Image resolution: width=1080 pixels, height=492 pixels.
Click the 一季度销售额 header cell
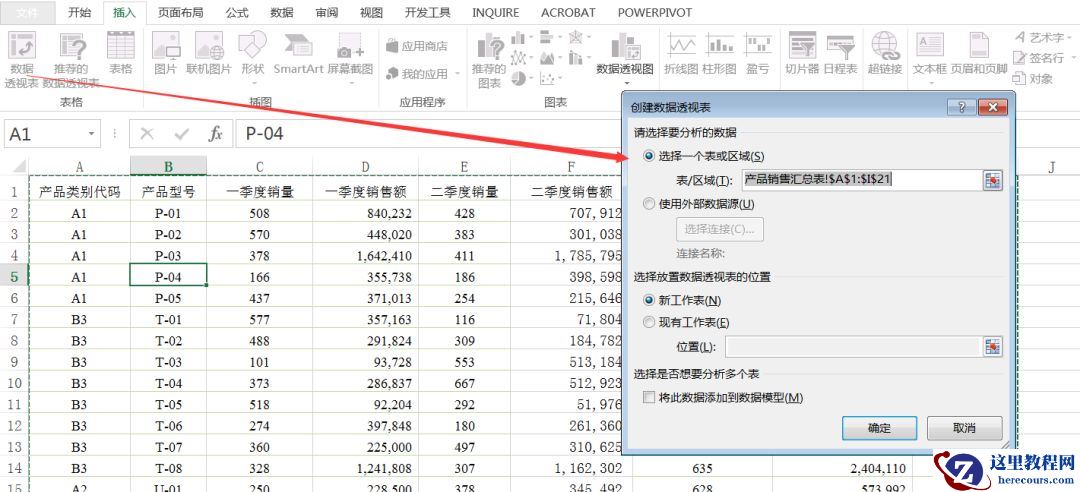[x=365, y=192]
